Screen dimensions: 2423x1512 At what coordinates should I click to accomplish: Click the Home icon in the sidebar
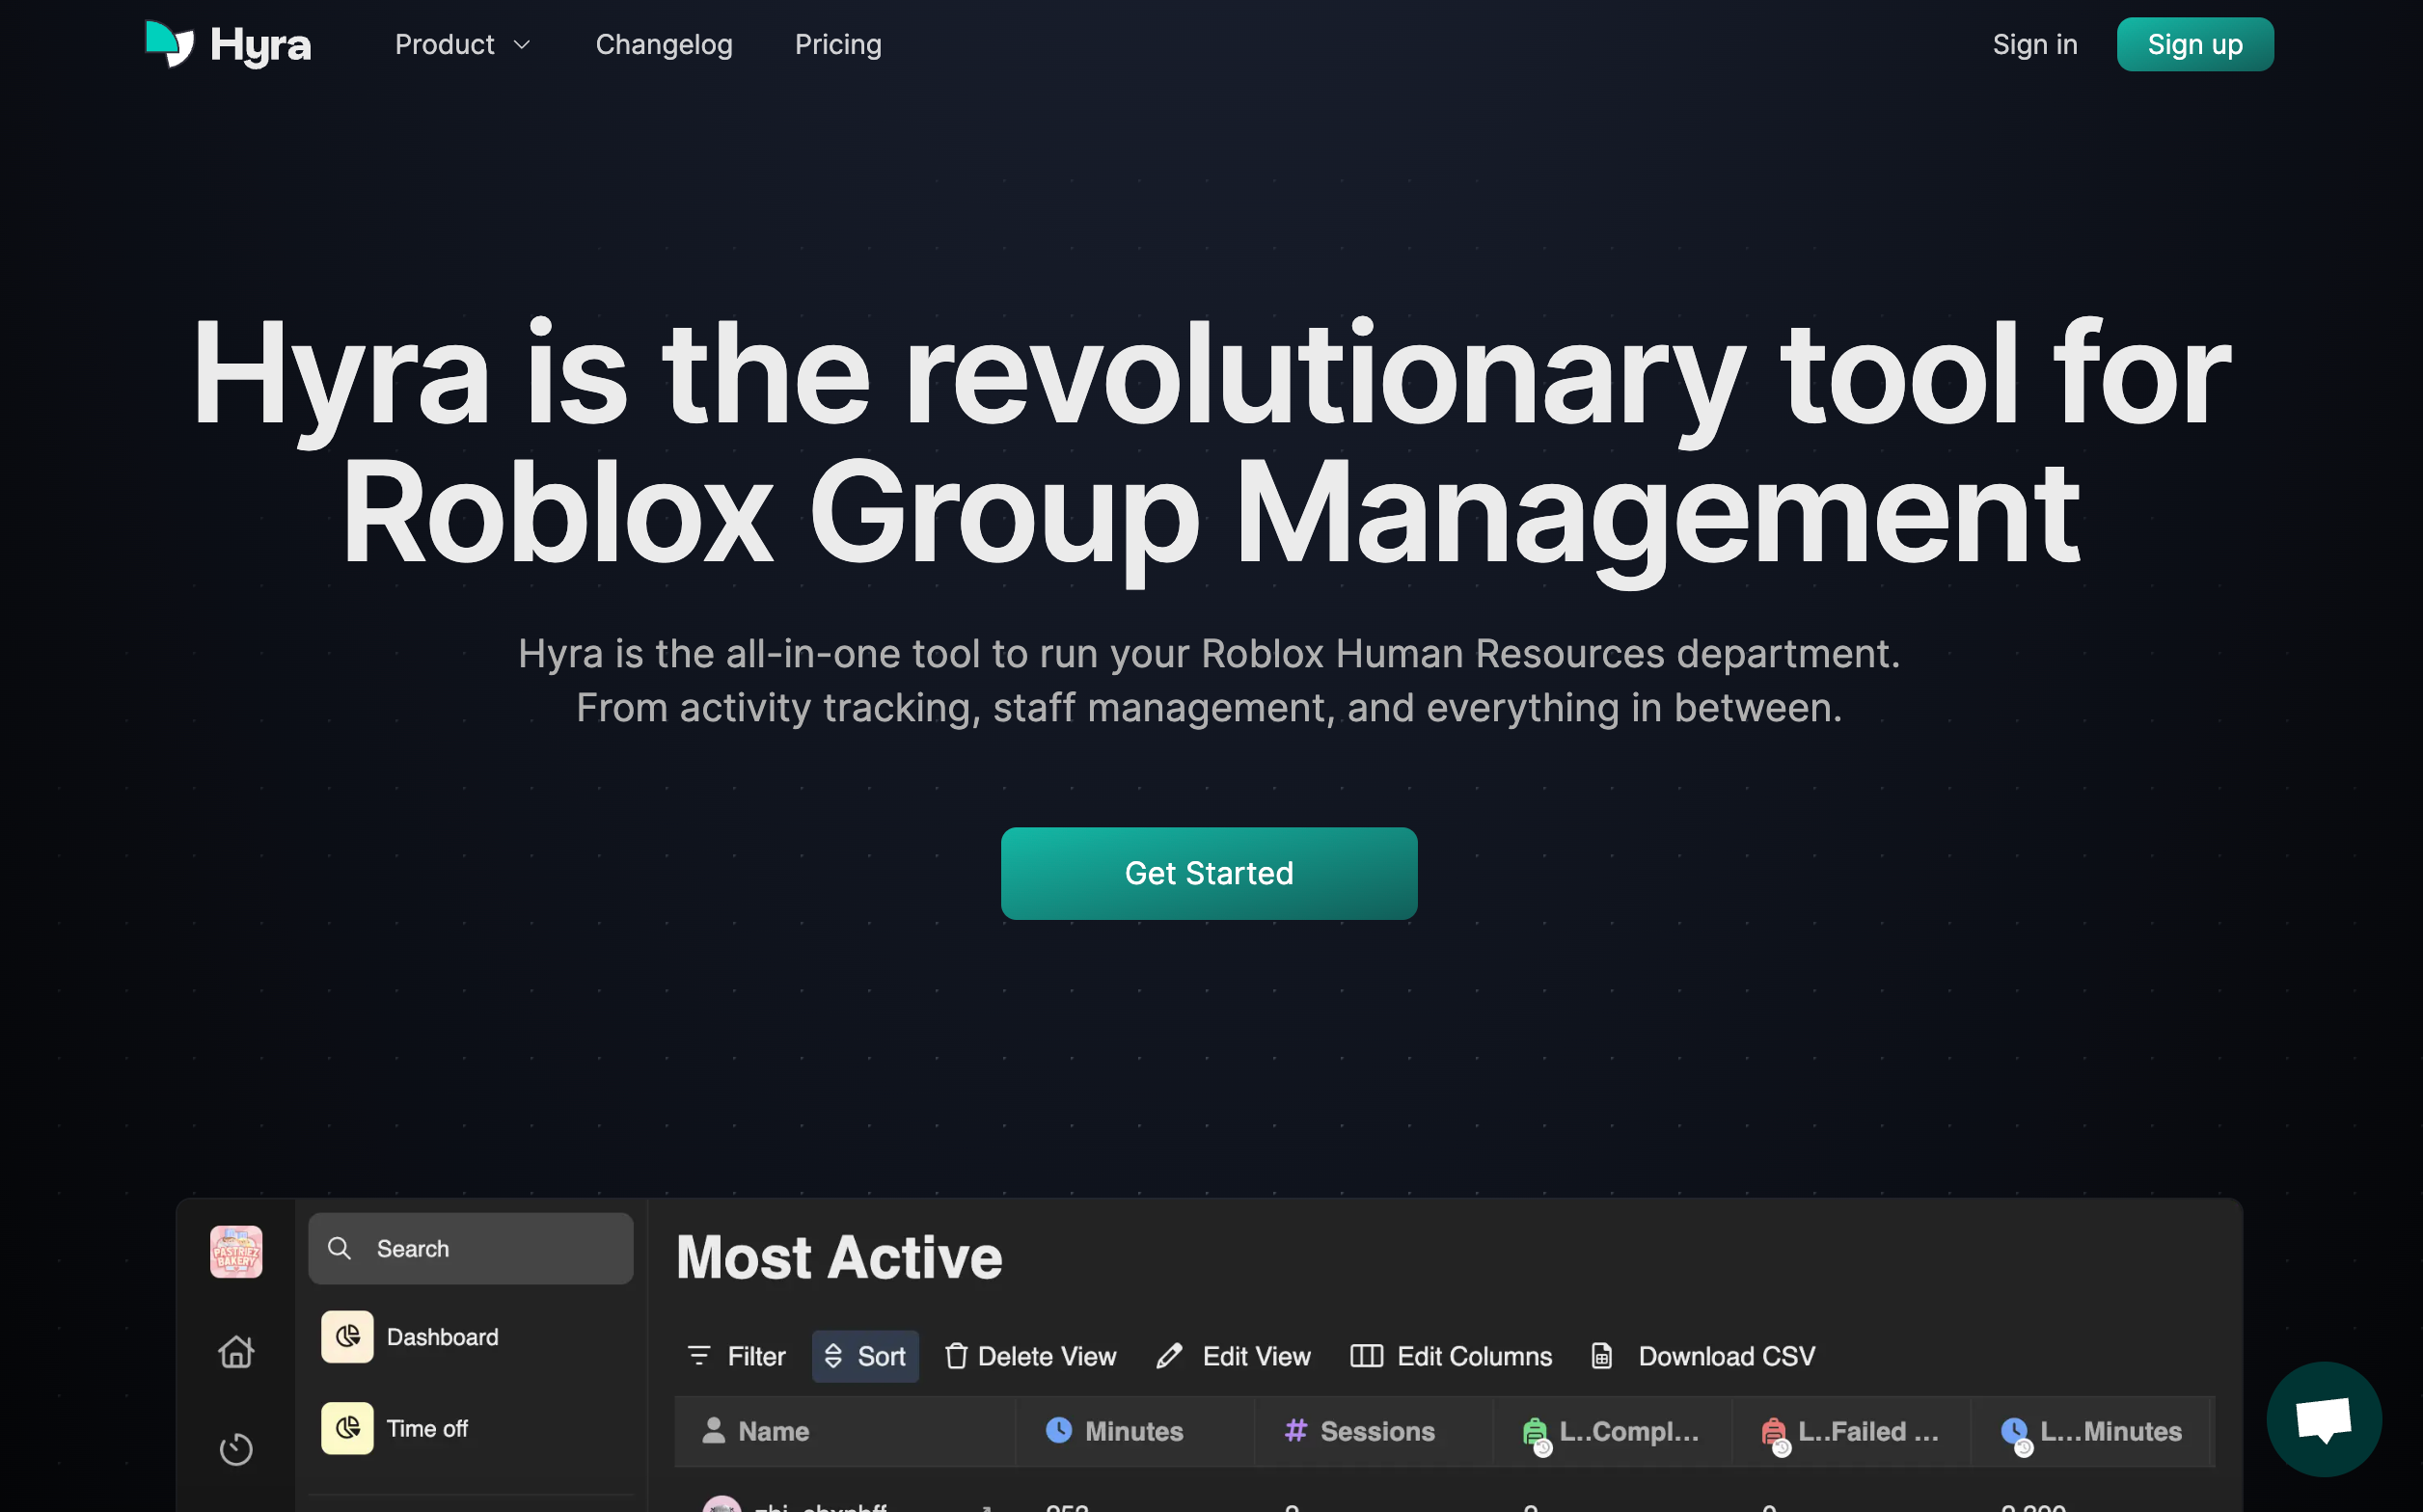[x=236, y=1351]
